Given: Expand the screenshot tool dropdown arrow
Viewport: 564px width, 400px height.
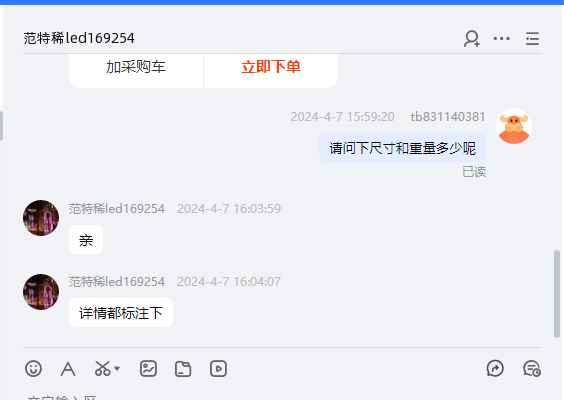Looking at the screenshot, I should [x=117, y=368].
